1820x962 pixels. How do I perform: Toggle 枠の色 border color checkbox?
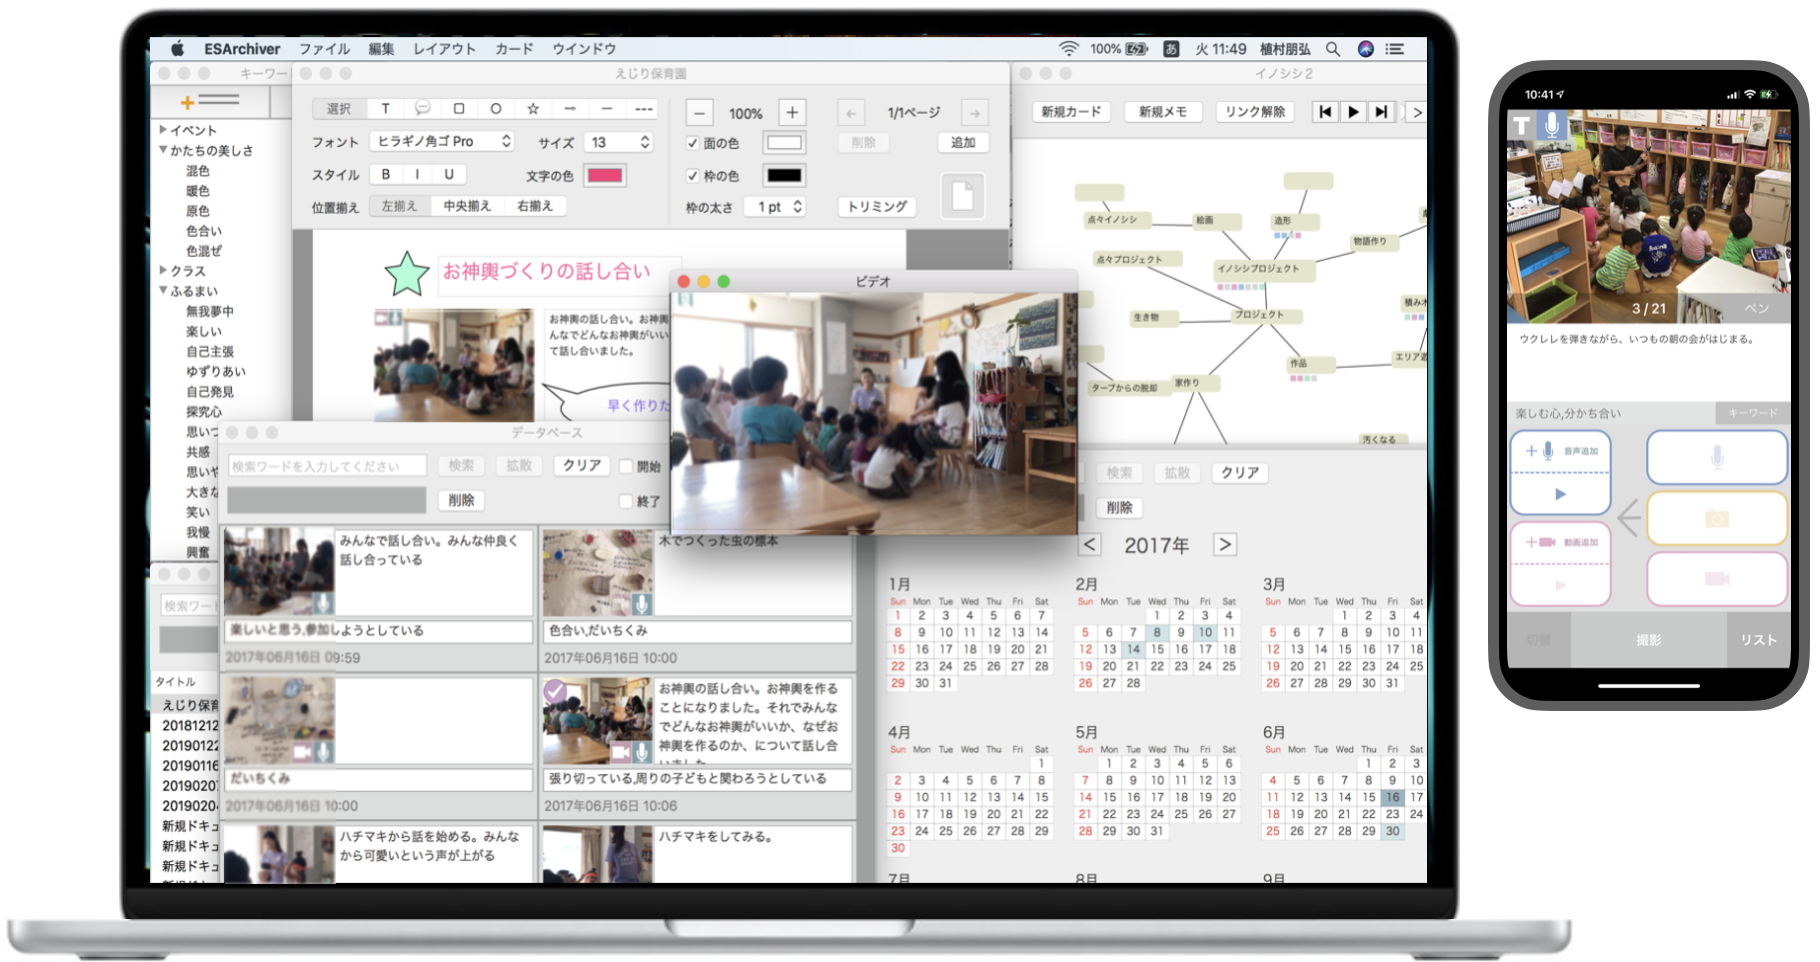pos(692,175)
